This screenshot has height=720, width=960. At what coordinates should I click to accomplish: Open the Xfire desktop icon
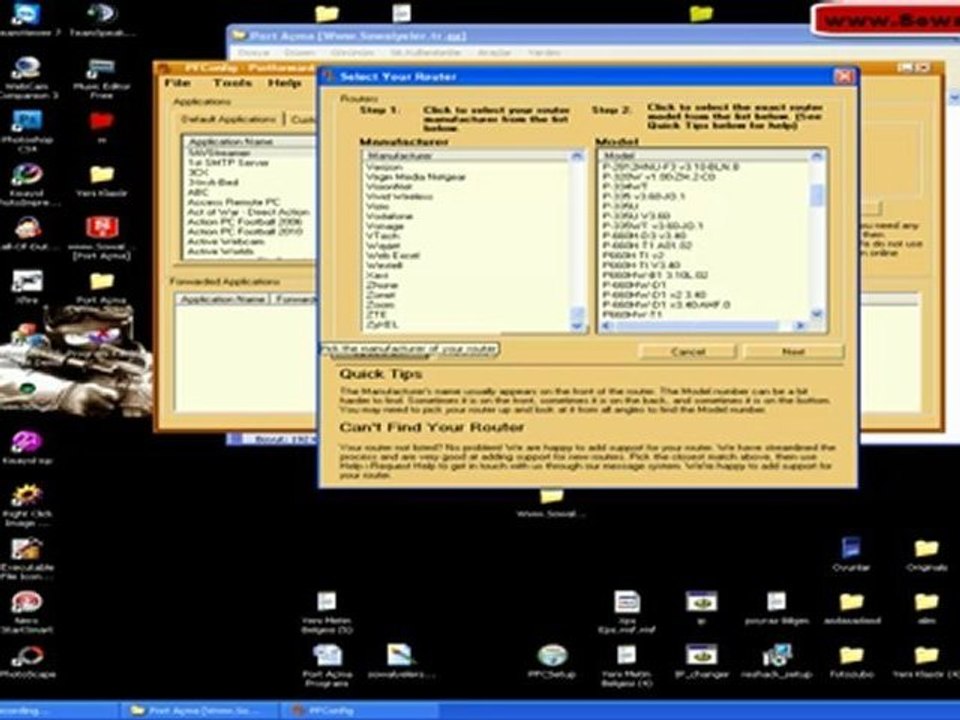(x=27, y=287)
